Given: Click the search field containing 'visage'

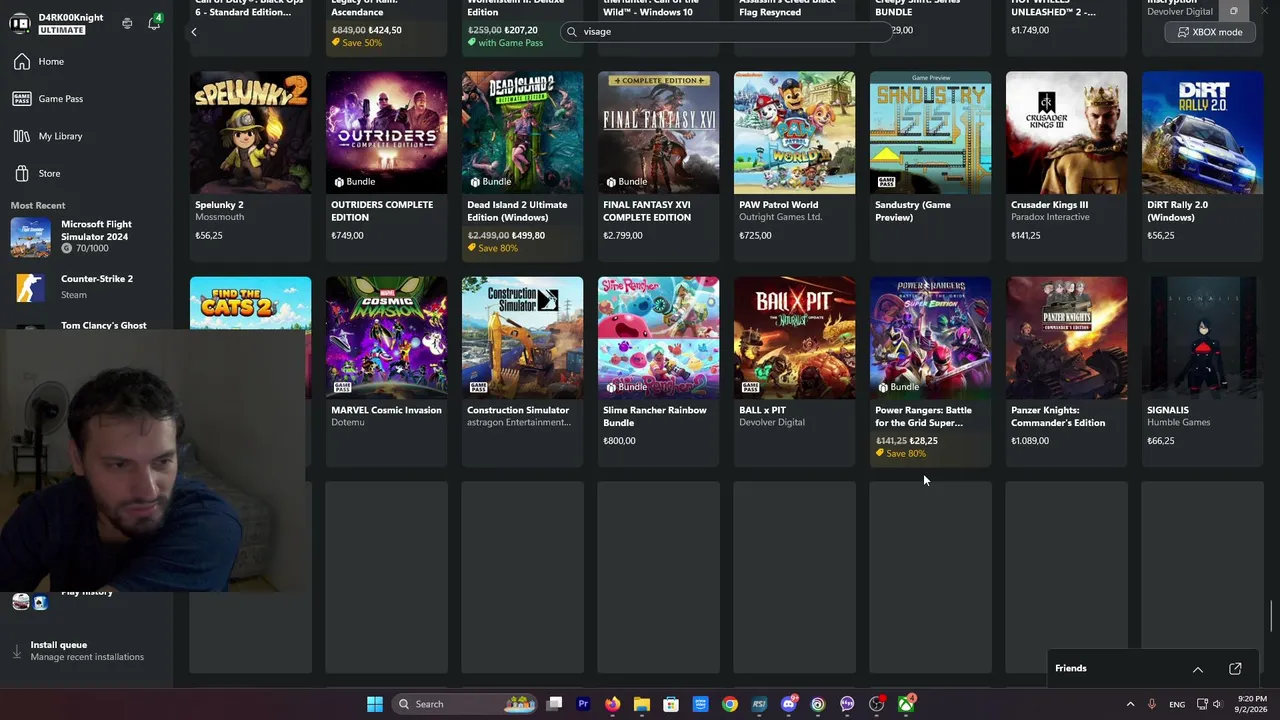Looking at the screenshot, I should [725, 31].
